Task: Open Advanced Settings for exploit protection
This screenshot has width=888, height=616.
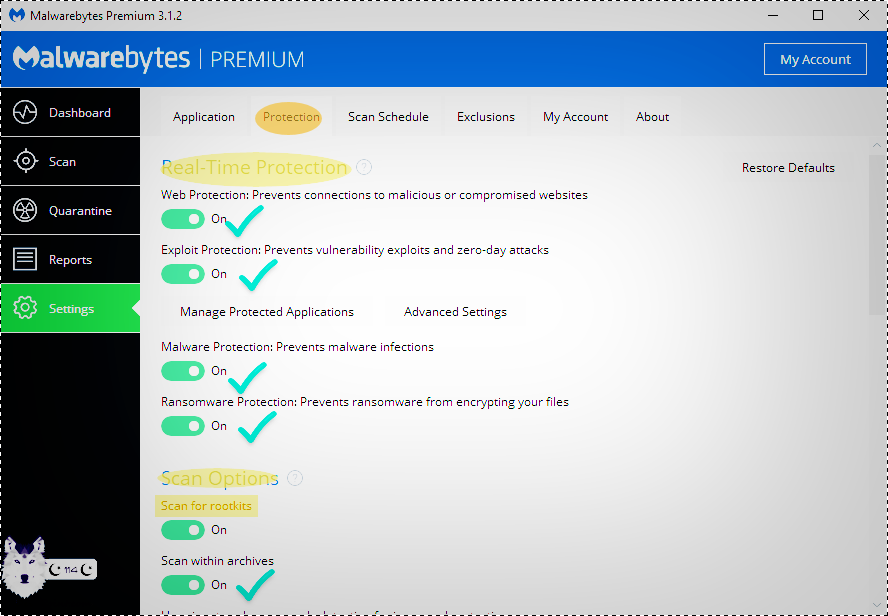Action: pyautogui.click(x=455, y=312)
